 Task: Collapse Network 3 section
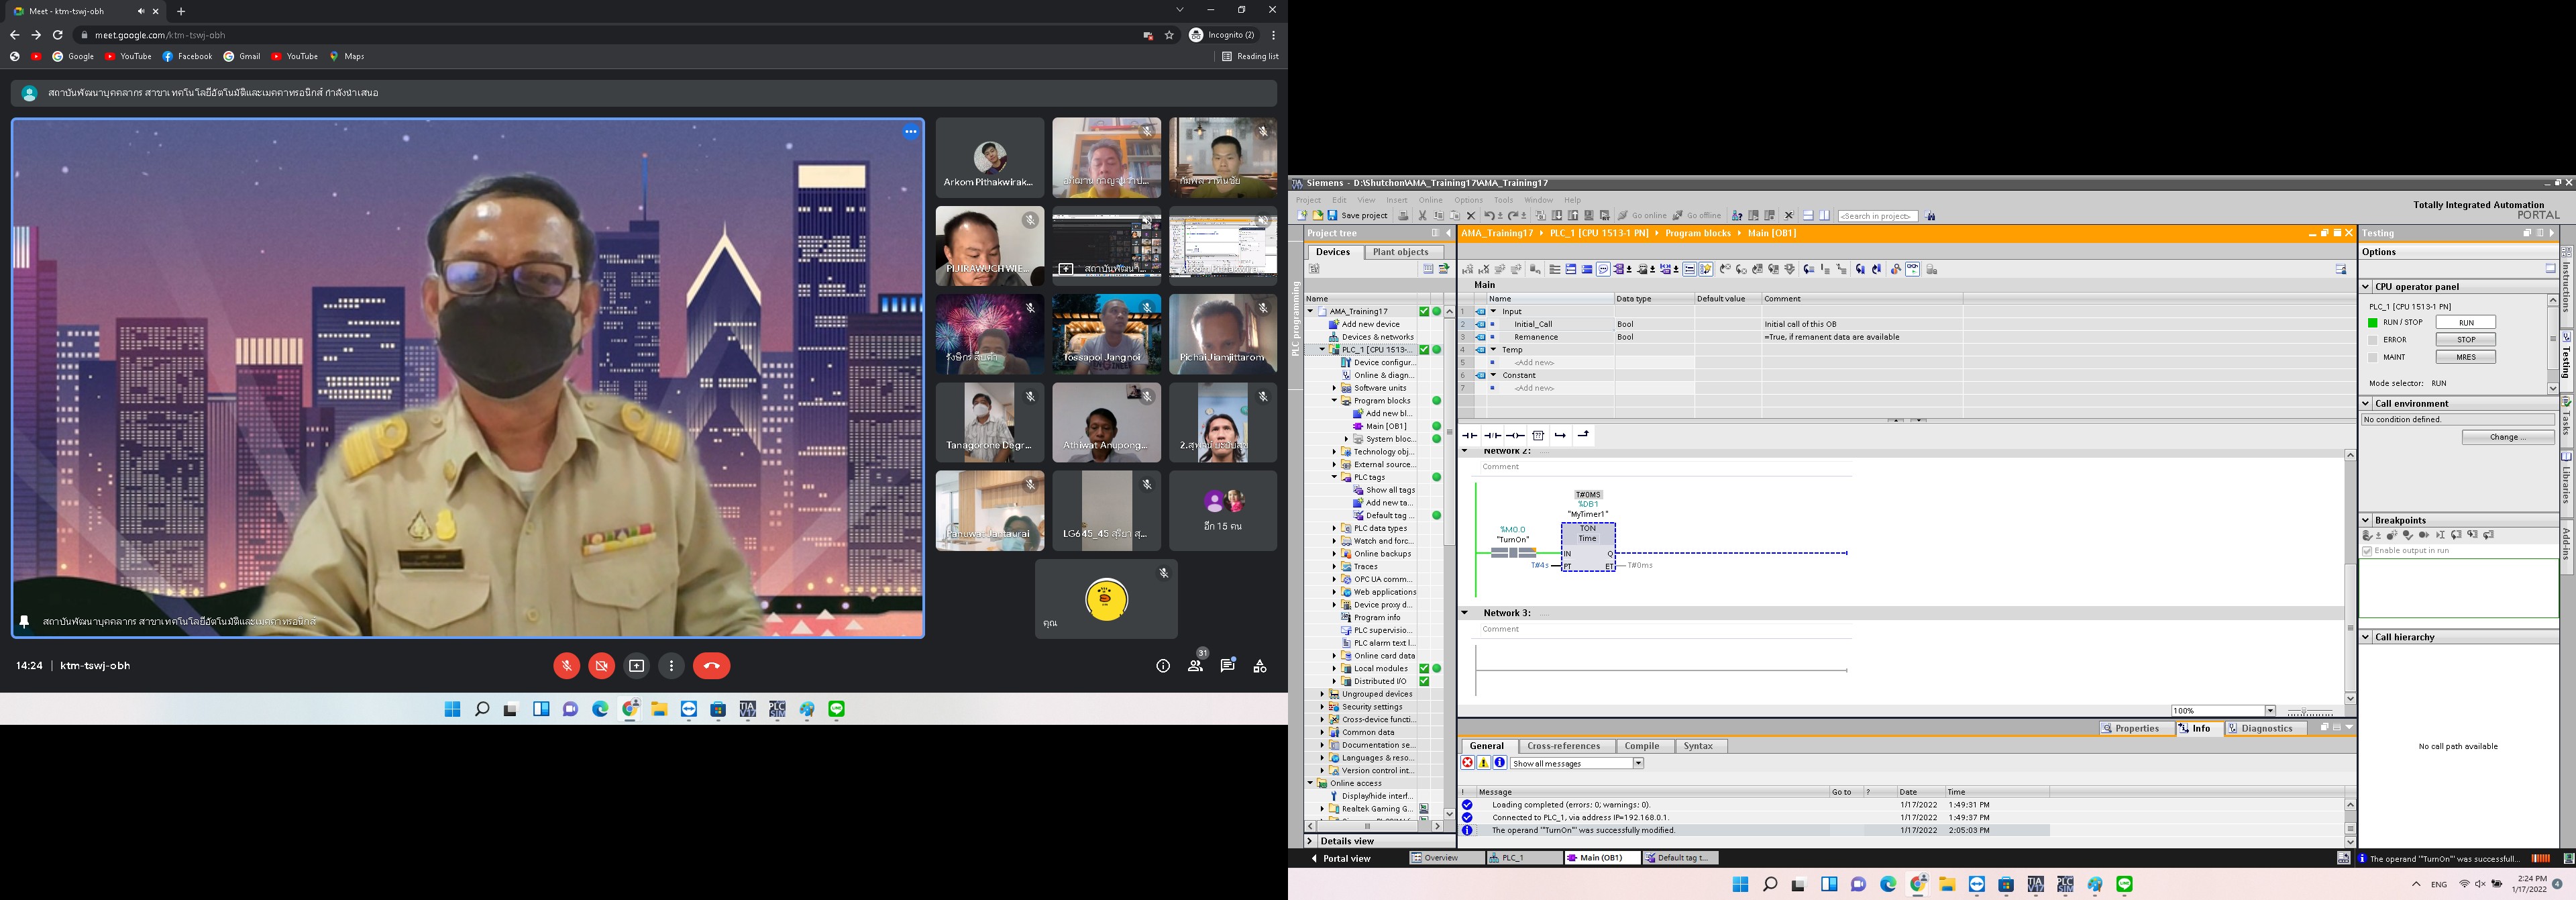1465,613
